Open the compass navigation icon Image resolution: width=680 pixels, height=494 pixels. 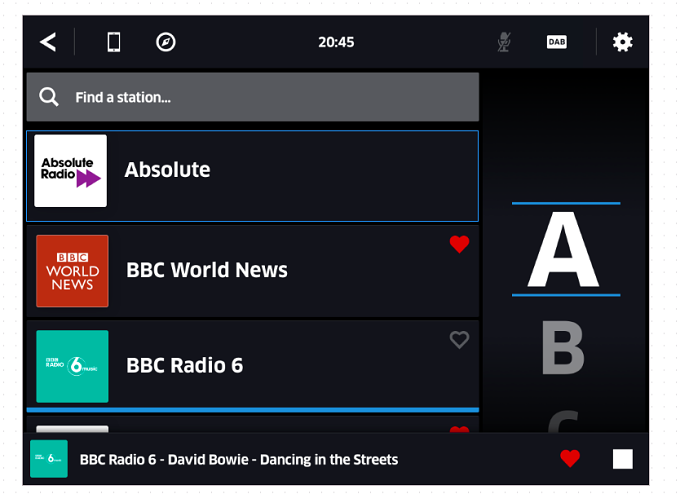(166, 42)
